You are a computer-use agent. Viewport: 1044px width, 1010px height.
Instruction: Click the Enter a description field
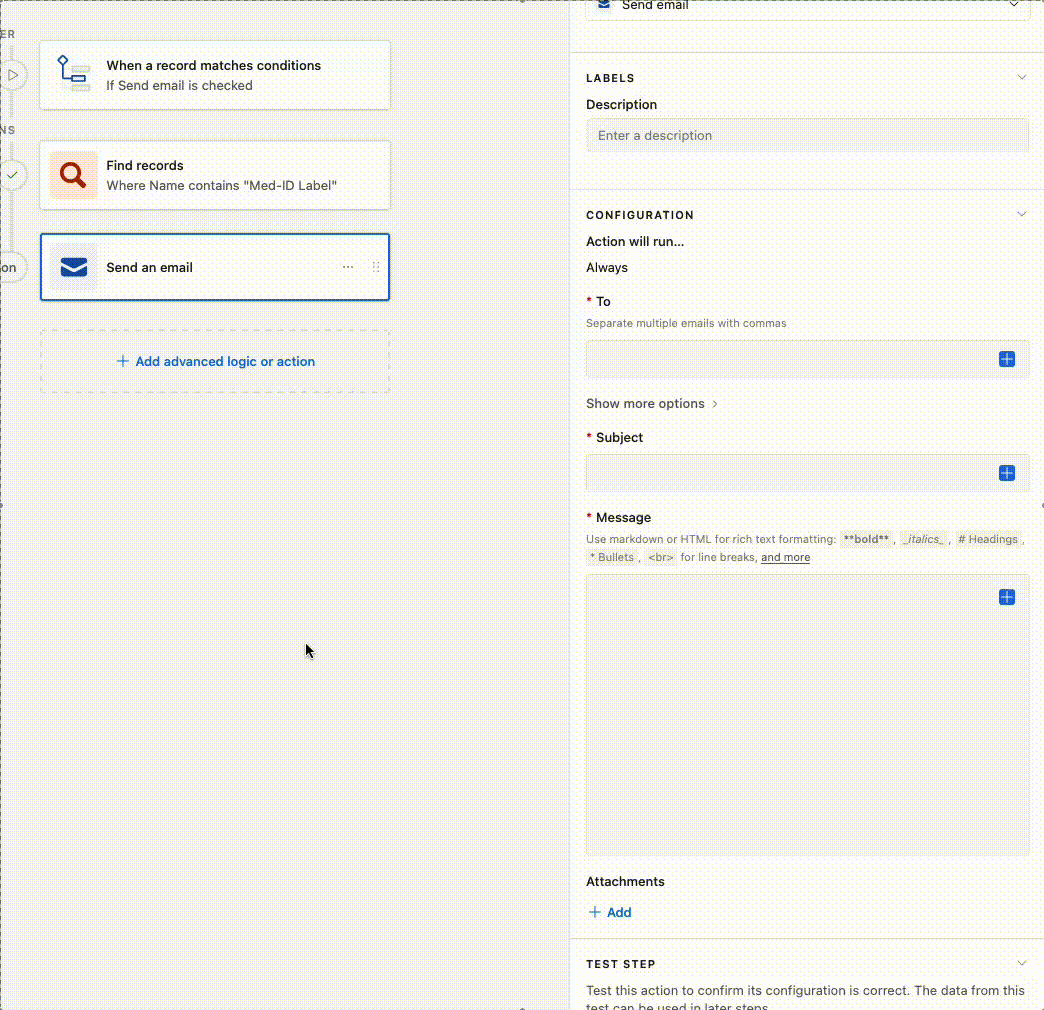point(807,136)
